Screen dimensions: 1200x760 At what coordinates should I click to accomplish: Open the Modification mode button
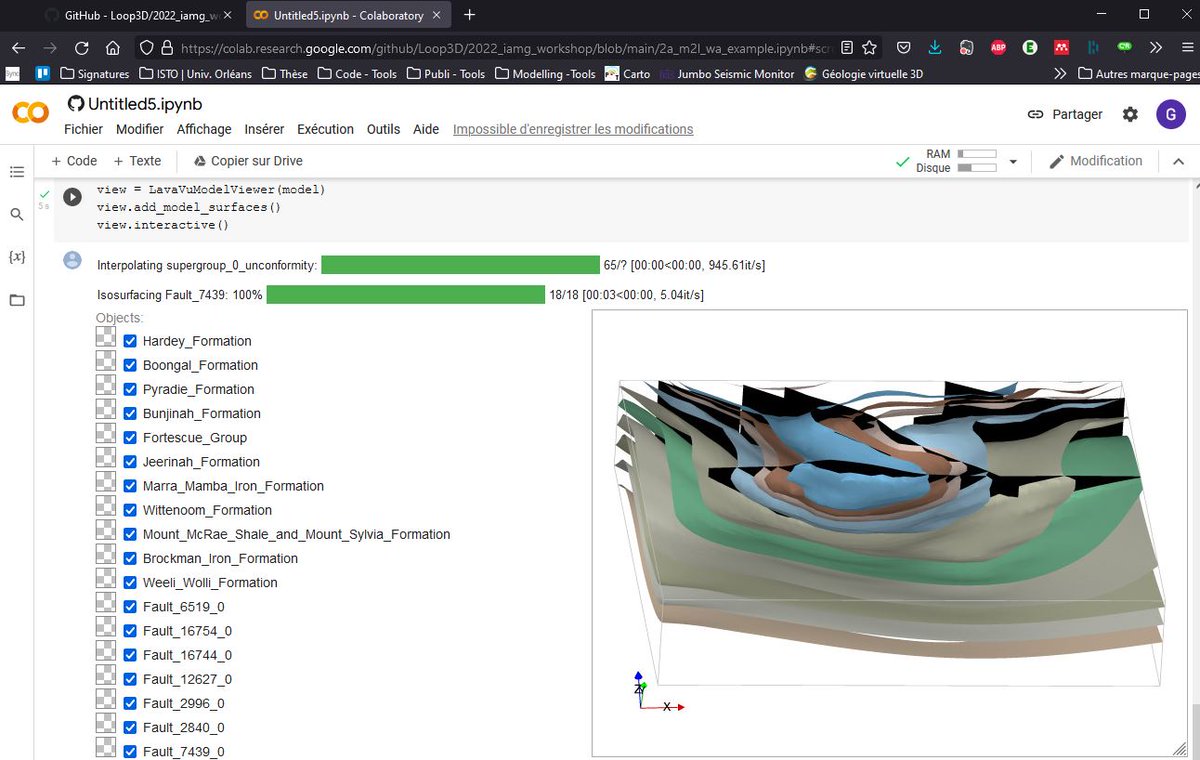click(1095, 161)
